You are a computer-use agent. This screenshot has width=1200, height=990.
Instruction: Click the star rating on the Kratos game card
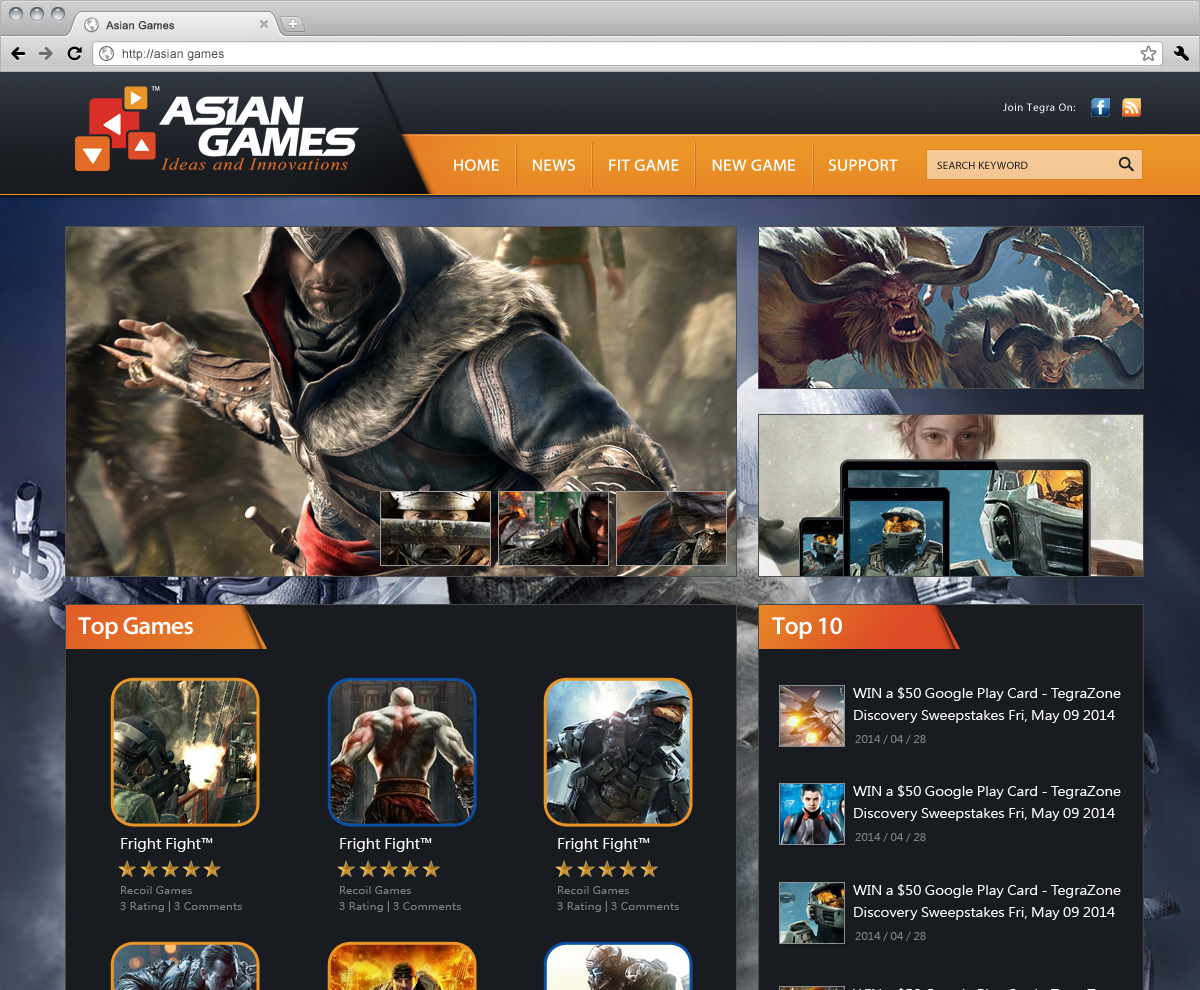pyautogui.click(x=388, y=869)
